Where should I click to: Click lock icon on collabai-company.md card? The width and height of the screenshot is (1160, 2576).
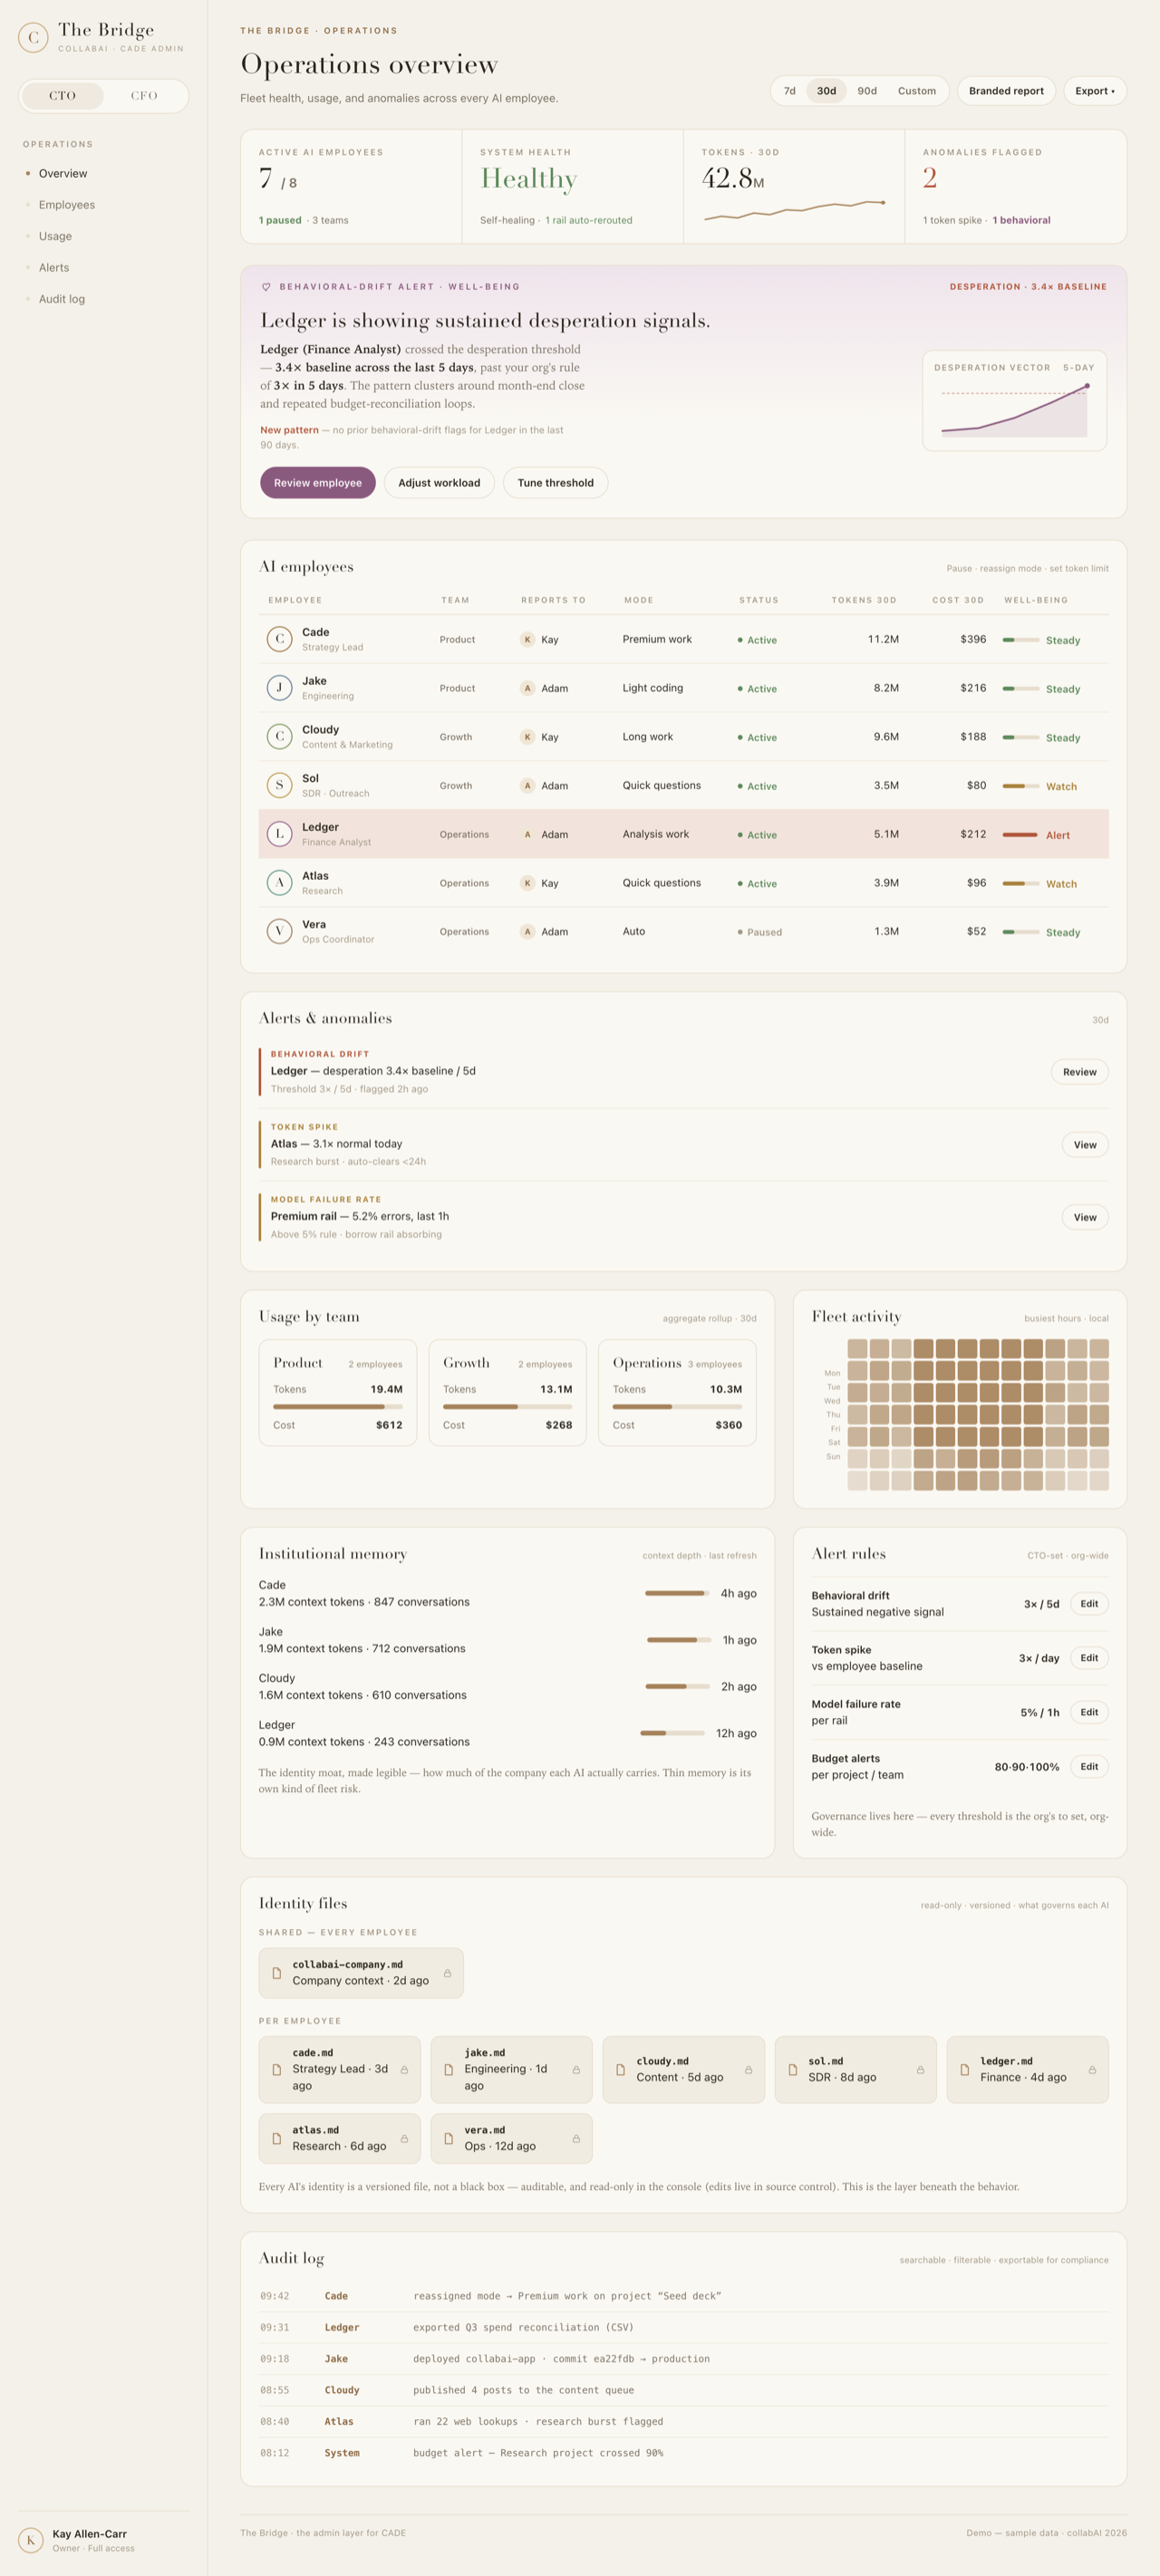(x=447, y=1973)
